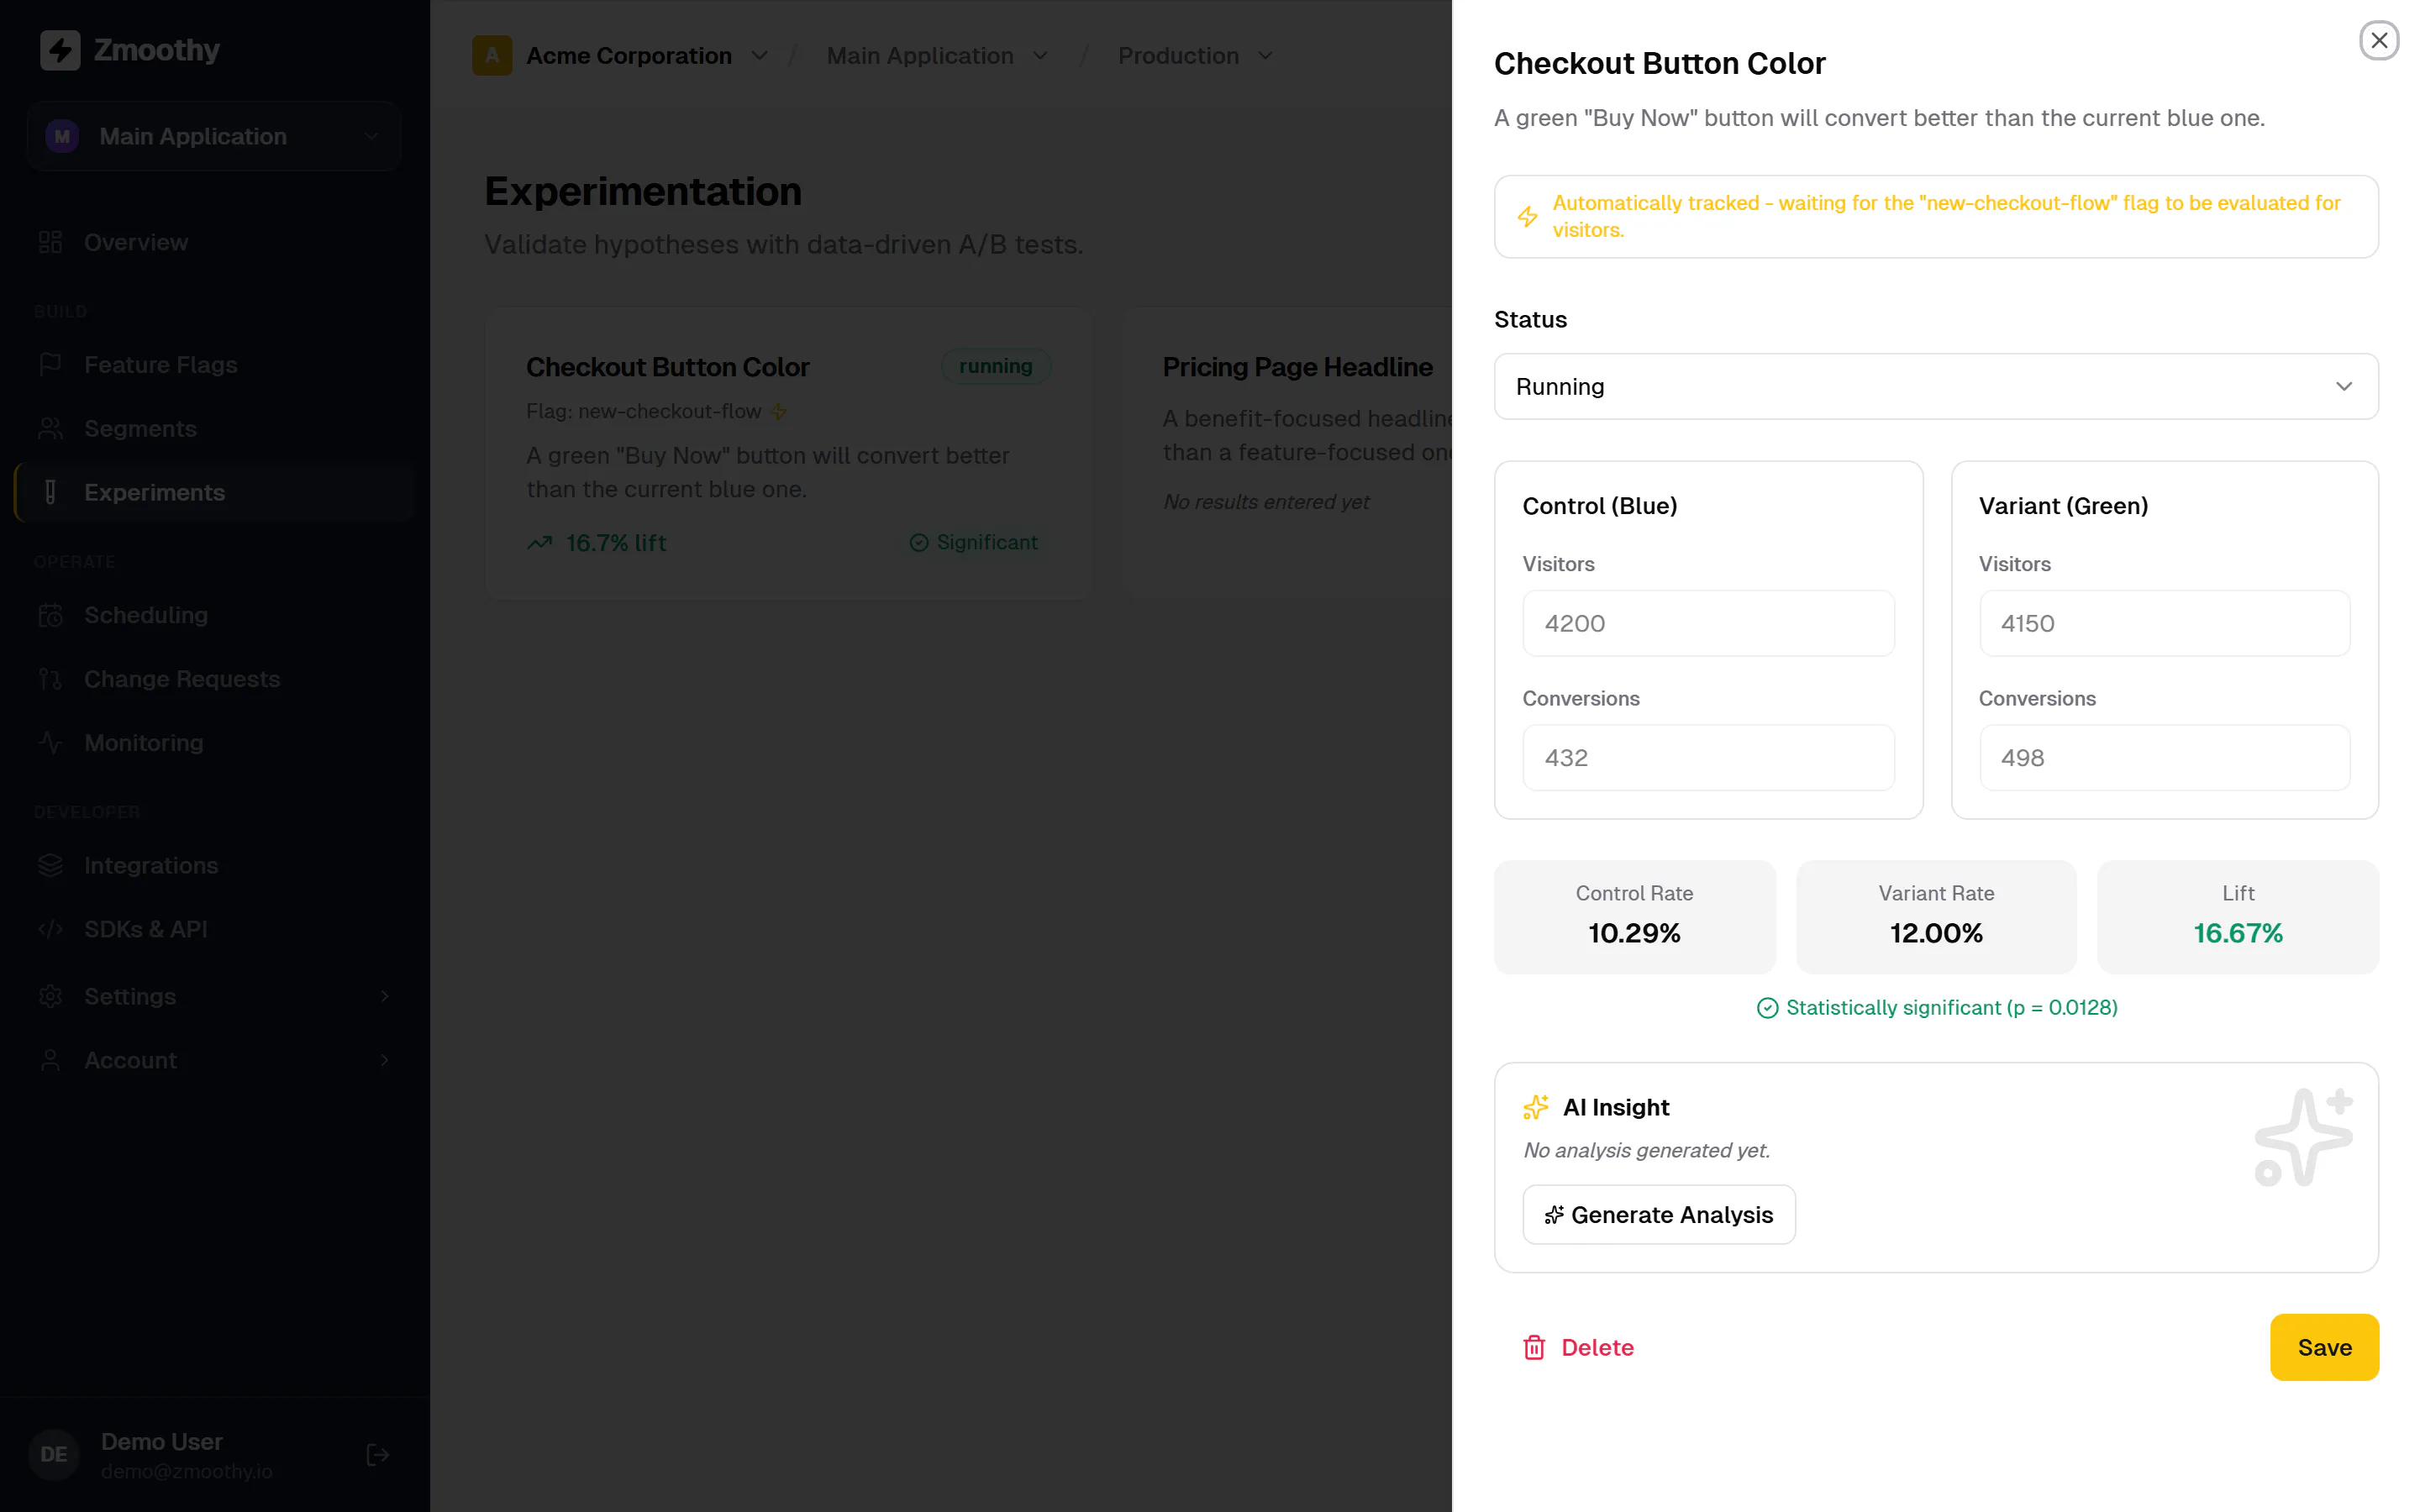Image resolution: width=2420 pixels, height=1512 pixels.
Task: Click the lightning icon after new-checkout-flow flag
Action: 778,412
